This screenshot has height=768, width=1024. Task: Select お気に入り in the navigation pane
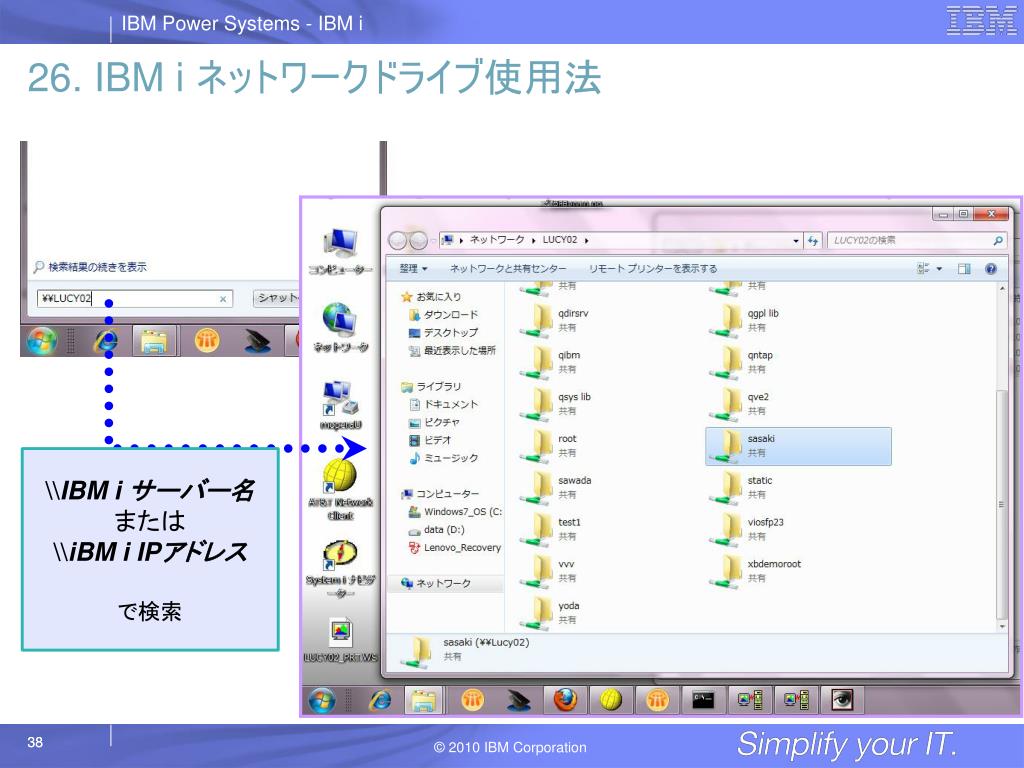(431, 296)
